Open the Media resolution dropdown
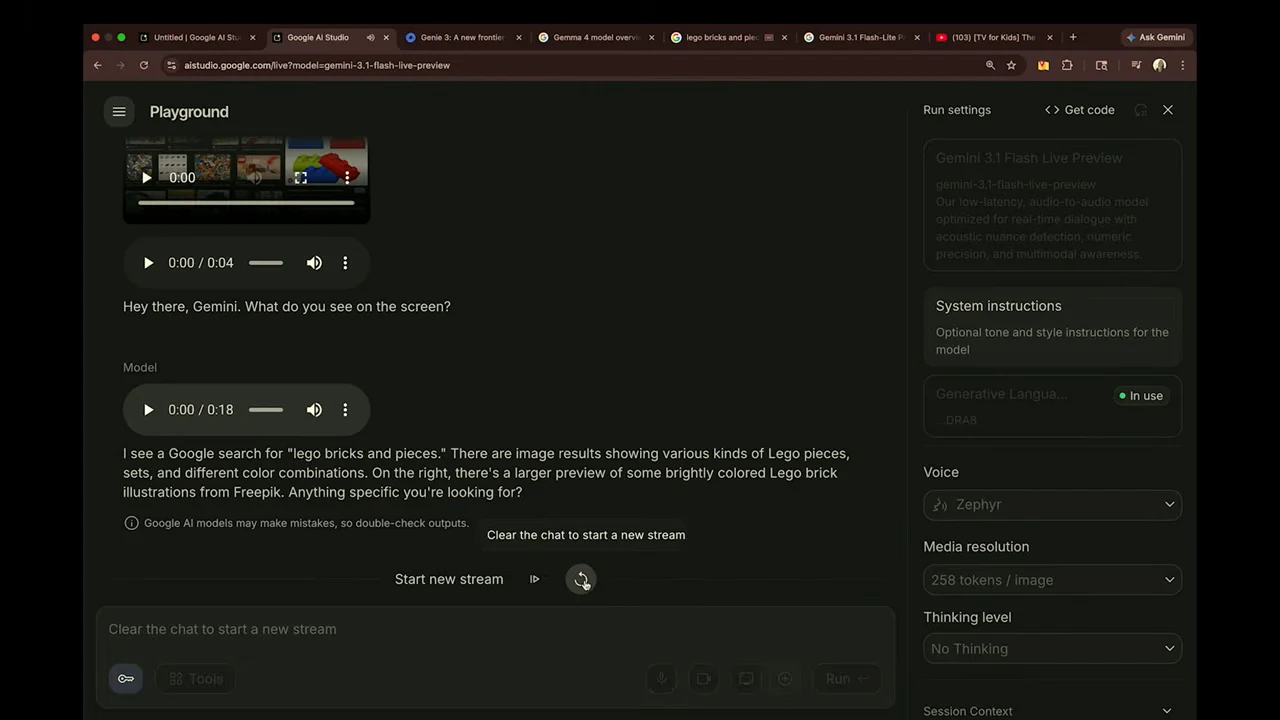Screen dimensions: 1280x720 (x=1052, y=580)
